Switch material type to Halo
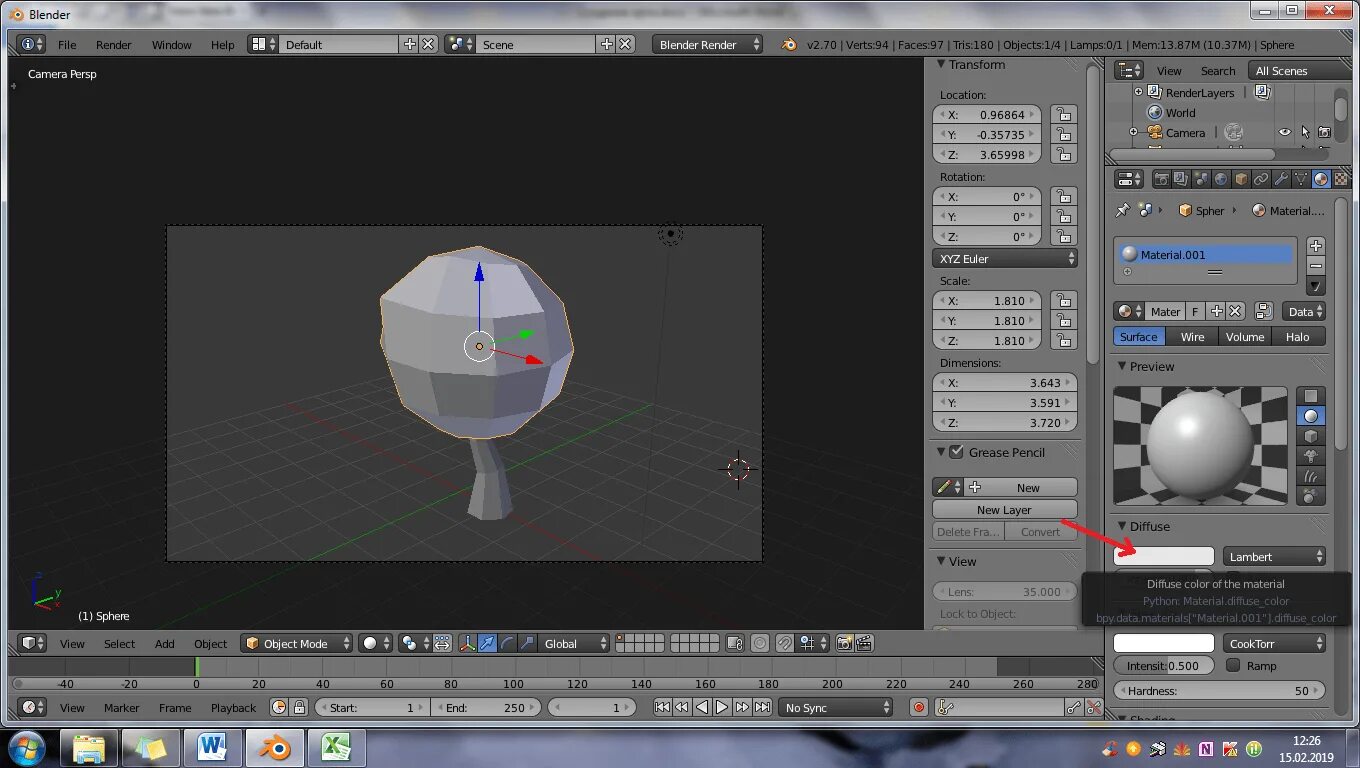The image size is (1360, 768). [x=1298, y=337]
